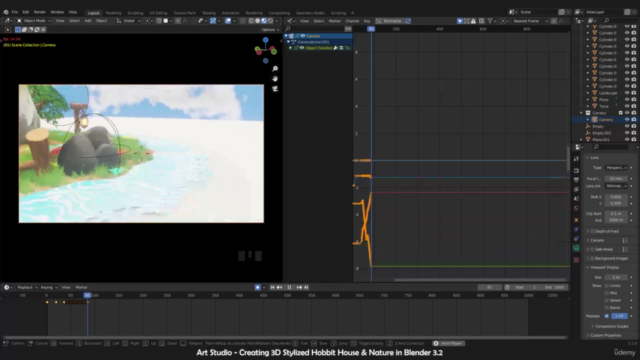640x360 pixels.
Task: Click the Safe Areas preset list icon
Action: tap(625, 249)
